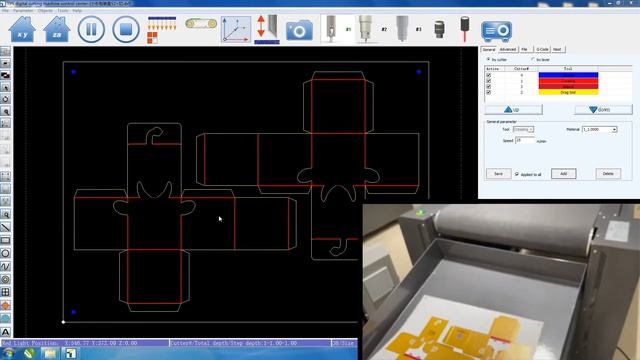Click the red laser pointer tool icon
This screenshot has height=360, width=640.
[464, 29]
